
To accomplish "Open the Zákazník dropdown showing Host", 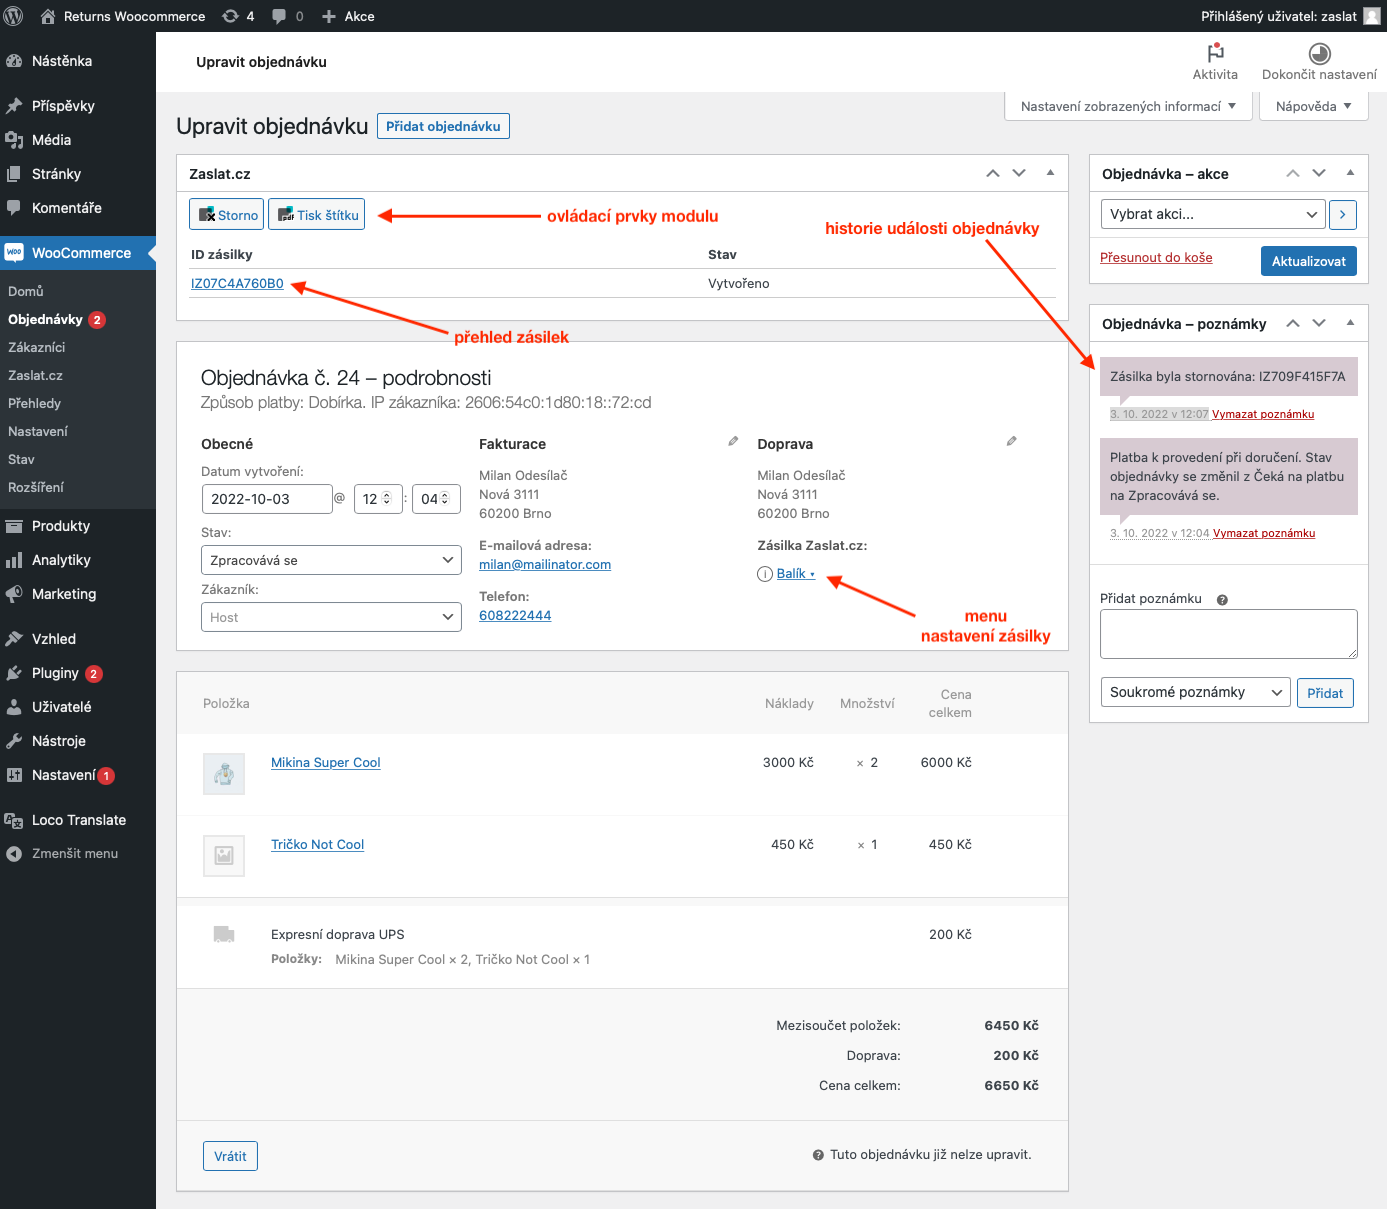I will coord(331,617).
